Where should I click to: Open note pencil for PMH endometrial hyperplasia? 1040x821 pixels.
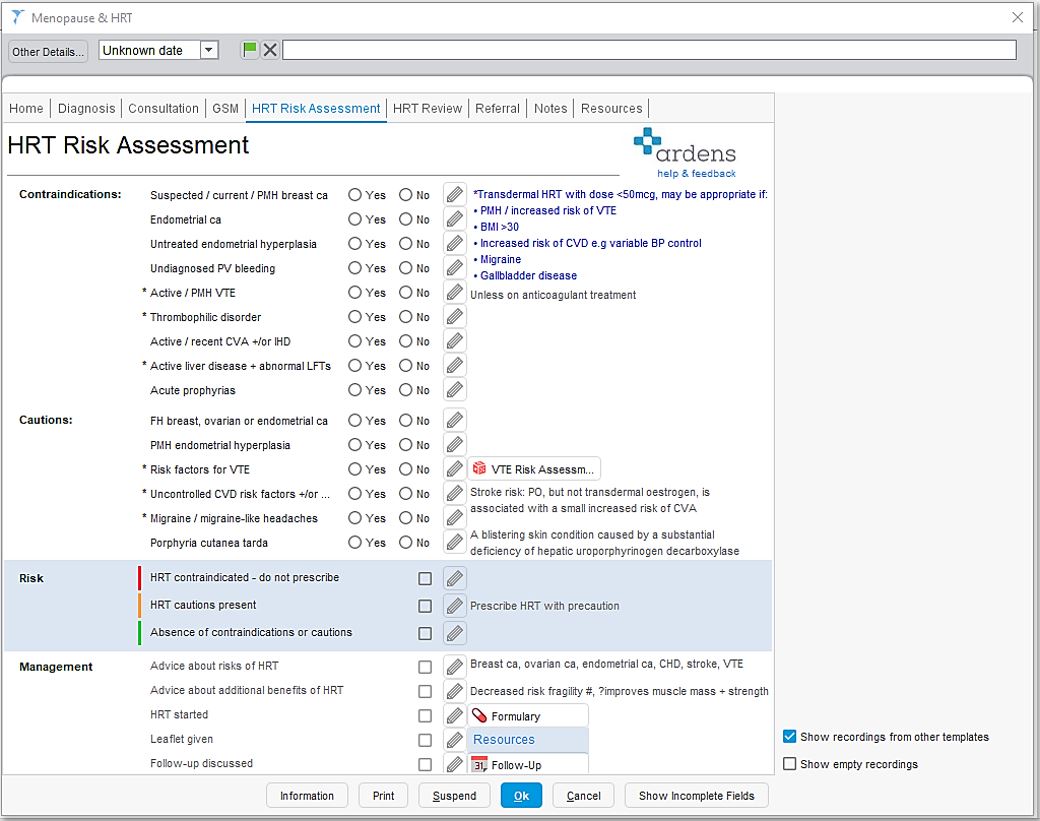[454, 445]
